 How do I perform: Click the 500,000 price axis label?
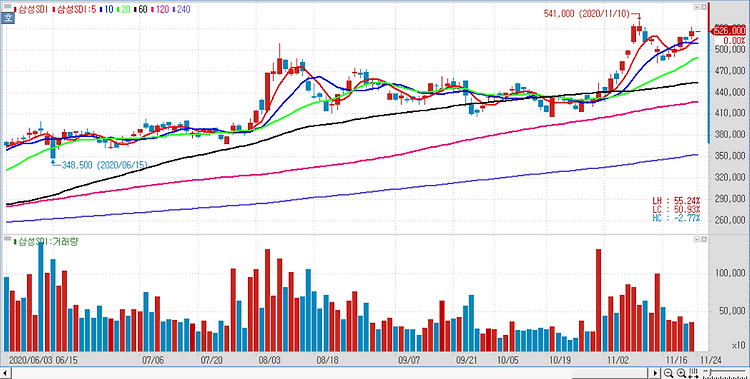click(730, 50)
